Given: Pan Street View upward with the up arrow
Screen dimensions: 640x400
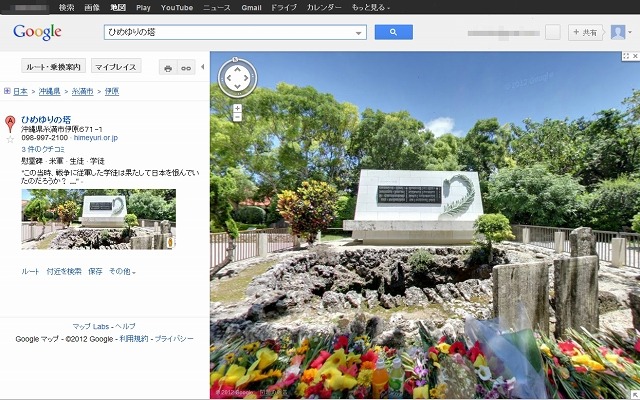Looking at the screenshot, I should 238,69.
